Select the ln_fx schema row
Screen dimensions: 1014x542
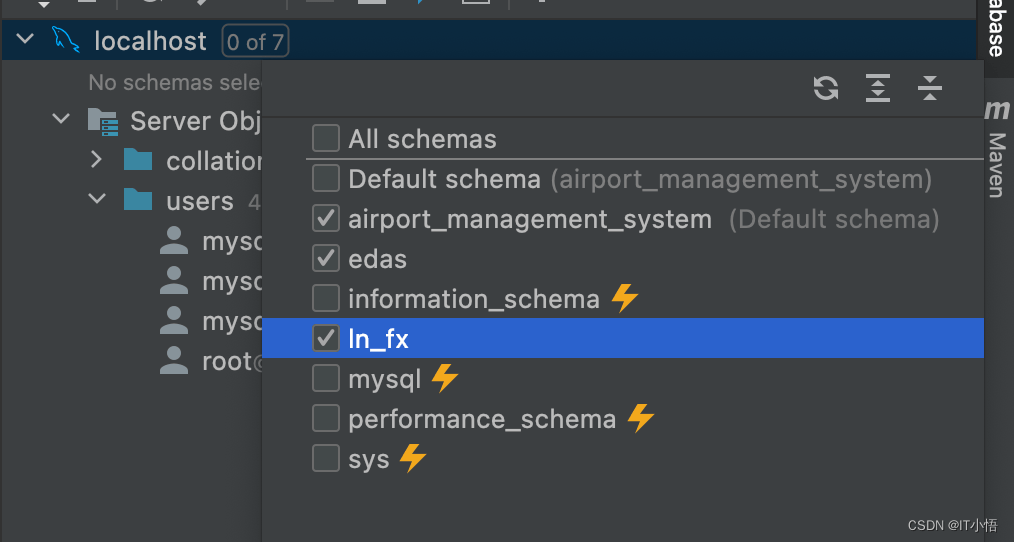pos(623,338)
